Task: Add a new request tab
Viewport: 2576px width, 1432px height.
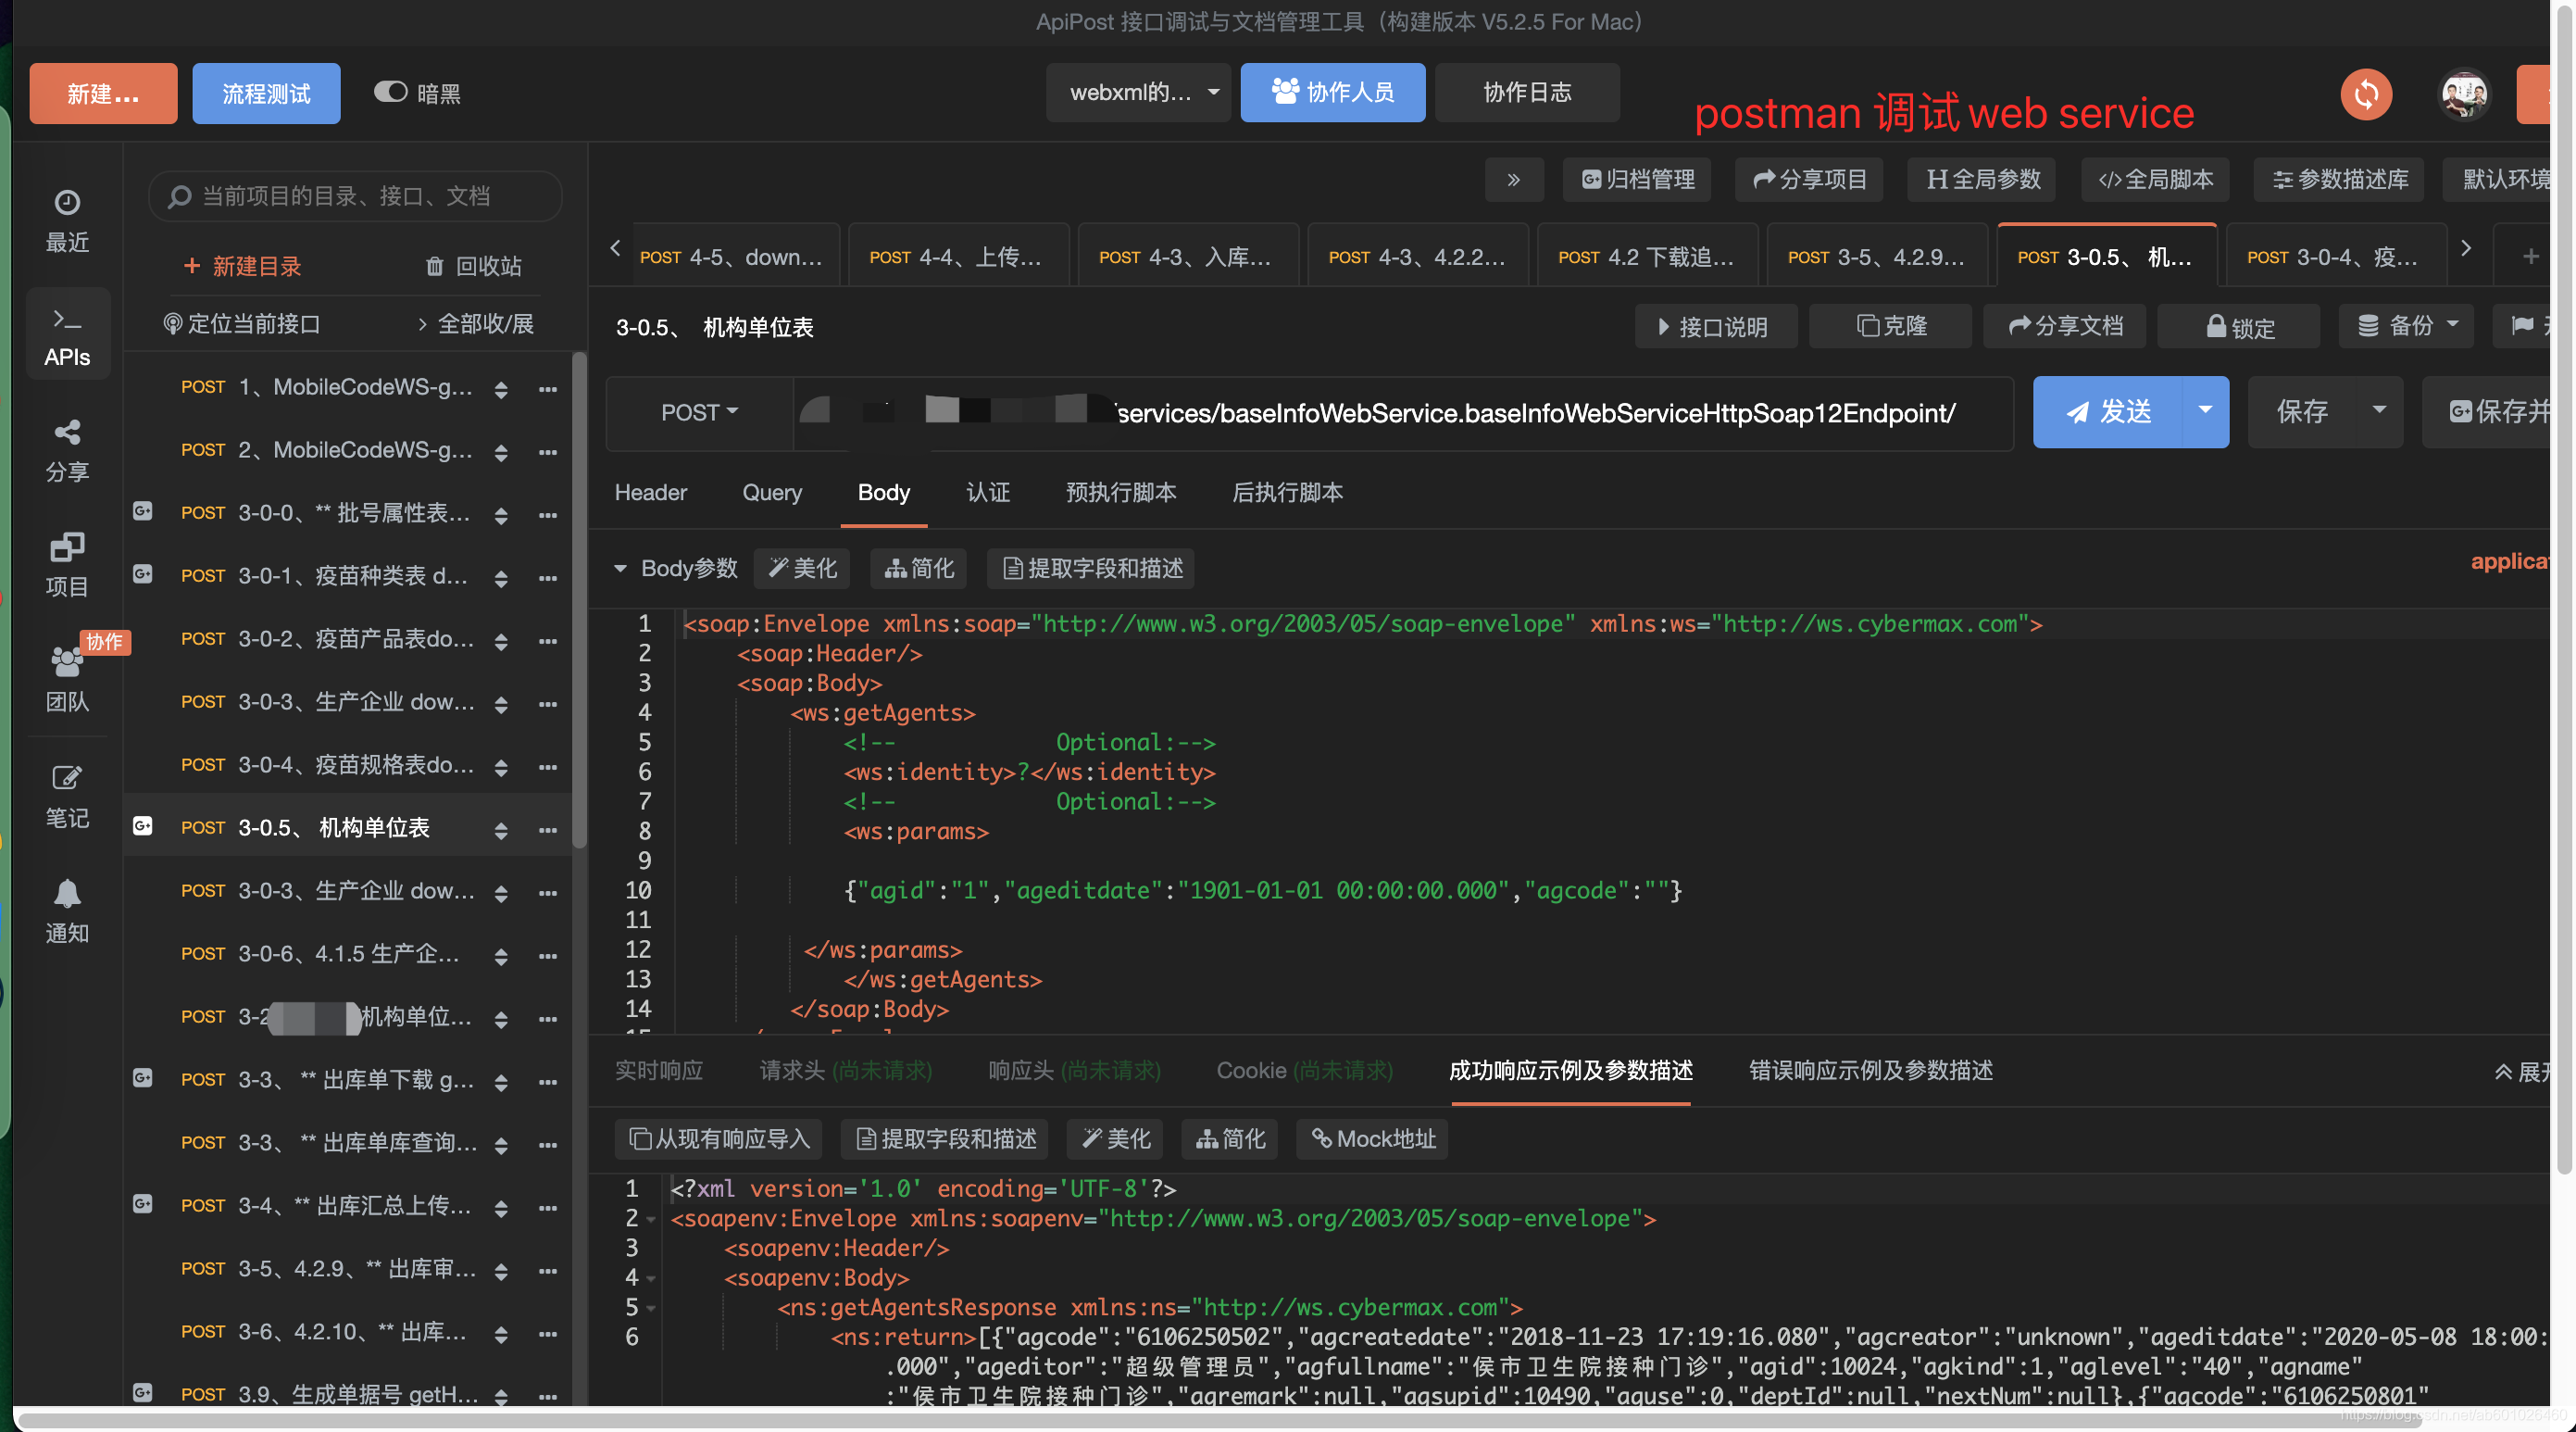Action: click(2531, 256)
